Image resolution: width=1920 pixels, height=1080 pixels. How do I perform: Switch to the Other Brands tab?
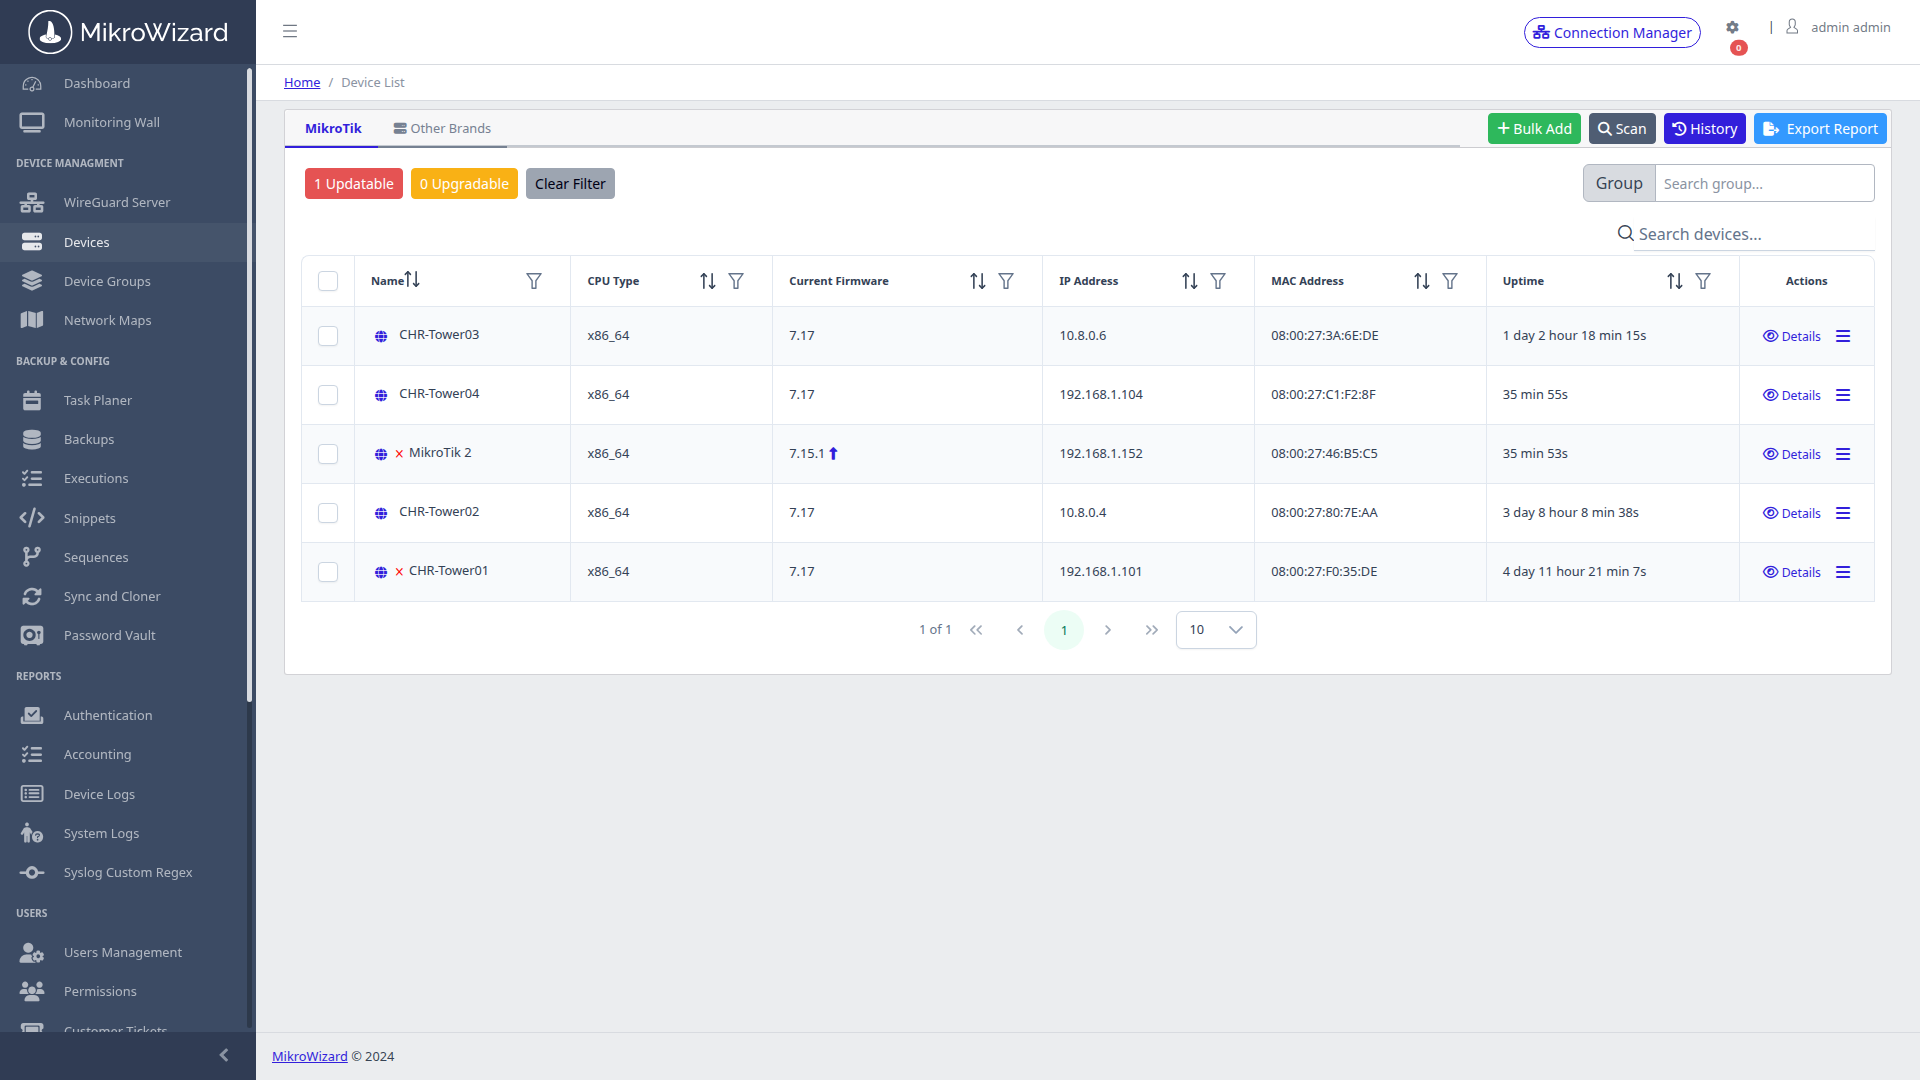(442, 128)
